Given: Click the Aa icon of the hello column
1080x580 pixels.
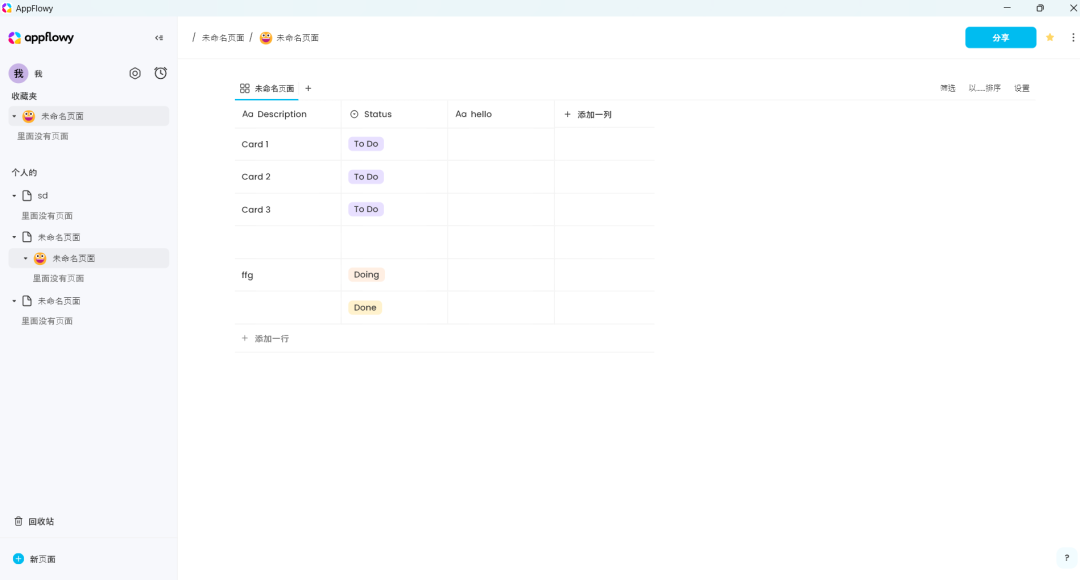Looking at the screenshot, I should click(x=461, y=114).
